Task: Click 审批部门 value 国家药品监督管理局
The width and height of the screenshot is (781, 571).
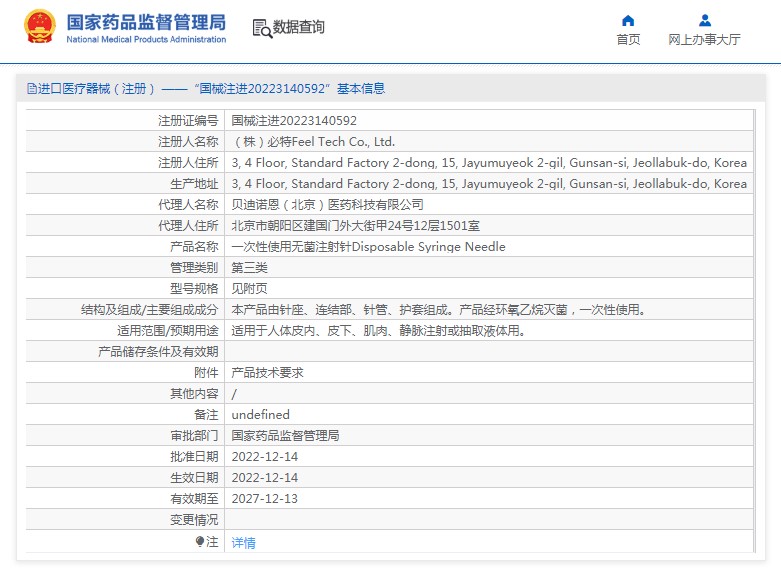Action: [x=285, y=435]
